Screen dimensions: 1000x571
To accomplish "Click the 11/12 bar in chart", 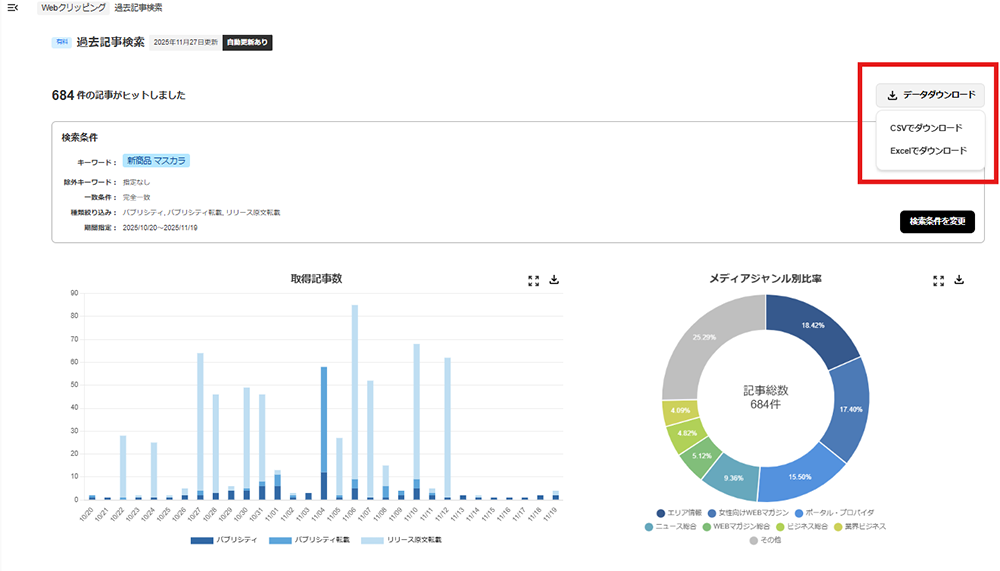I will [448, 429].
